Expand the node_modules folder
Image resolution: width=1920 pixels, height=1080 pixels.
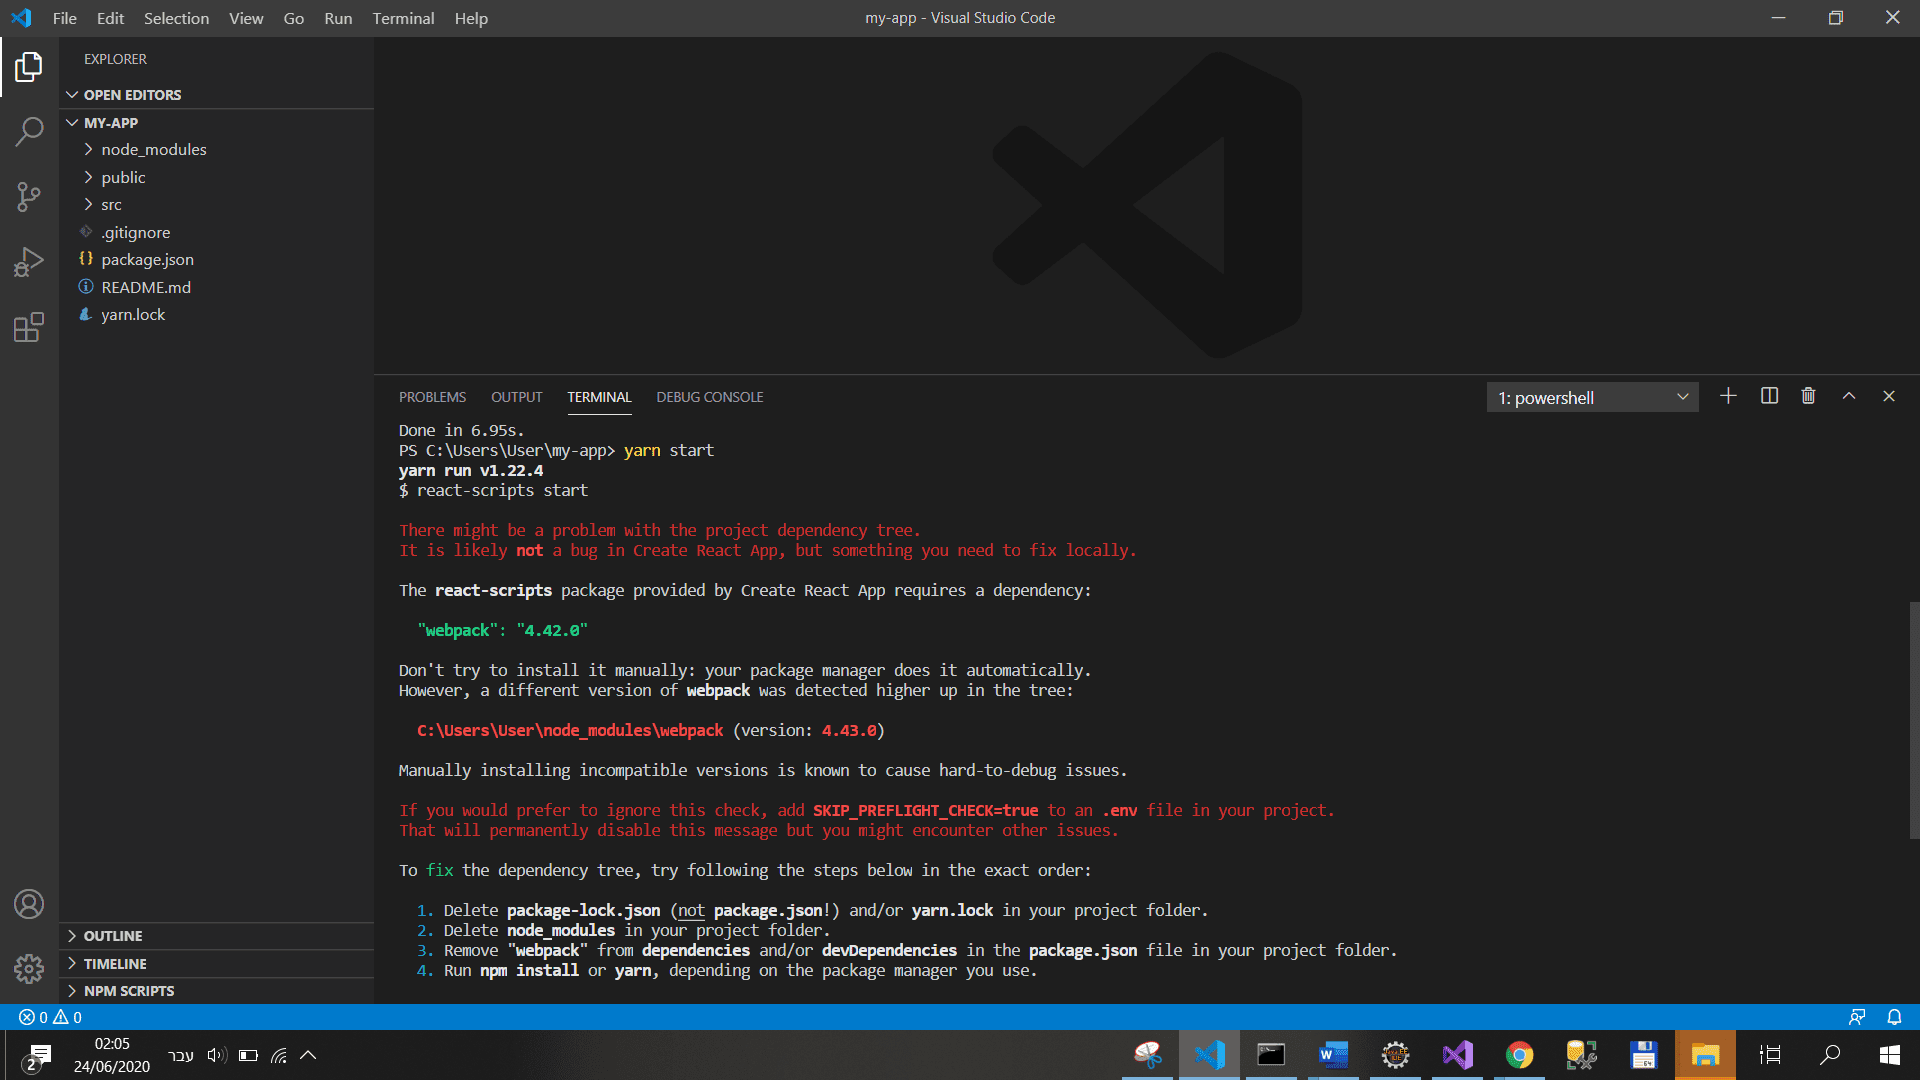click(x=216, y=150)
